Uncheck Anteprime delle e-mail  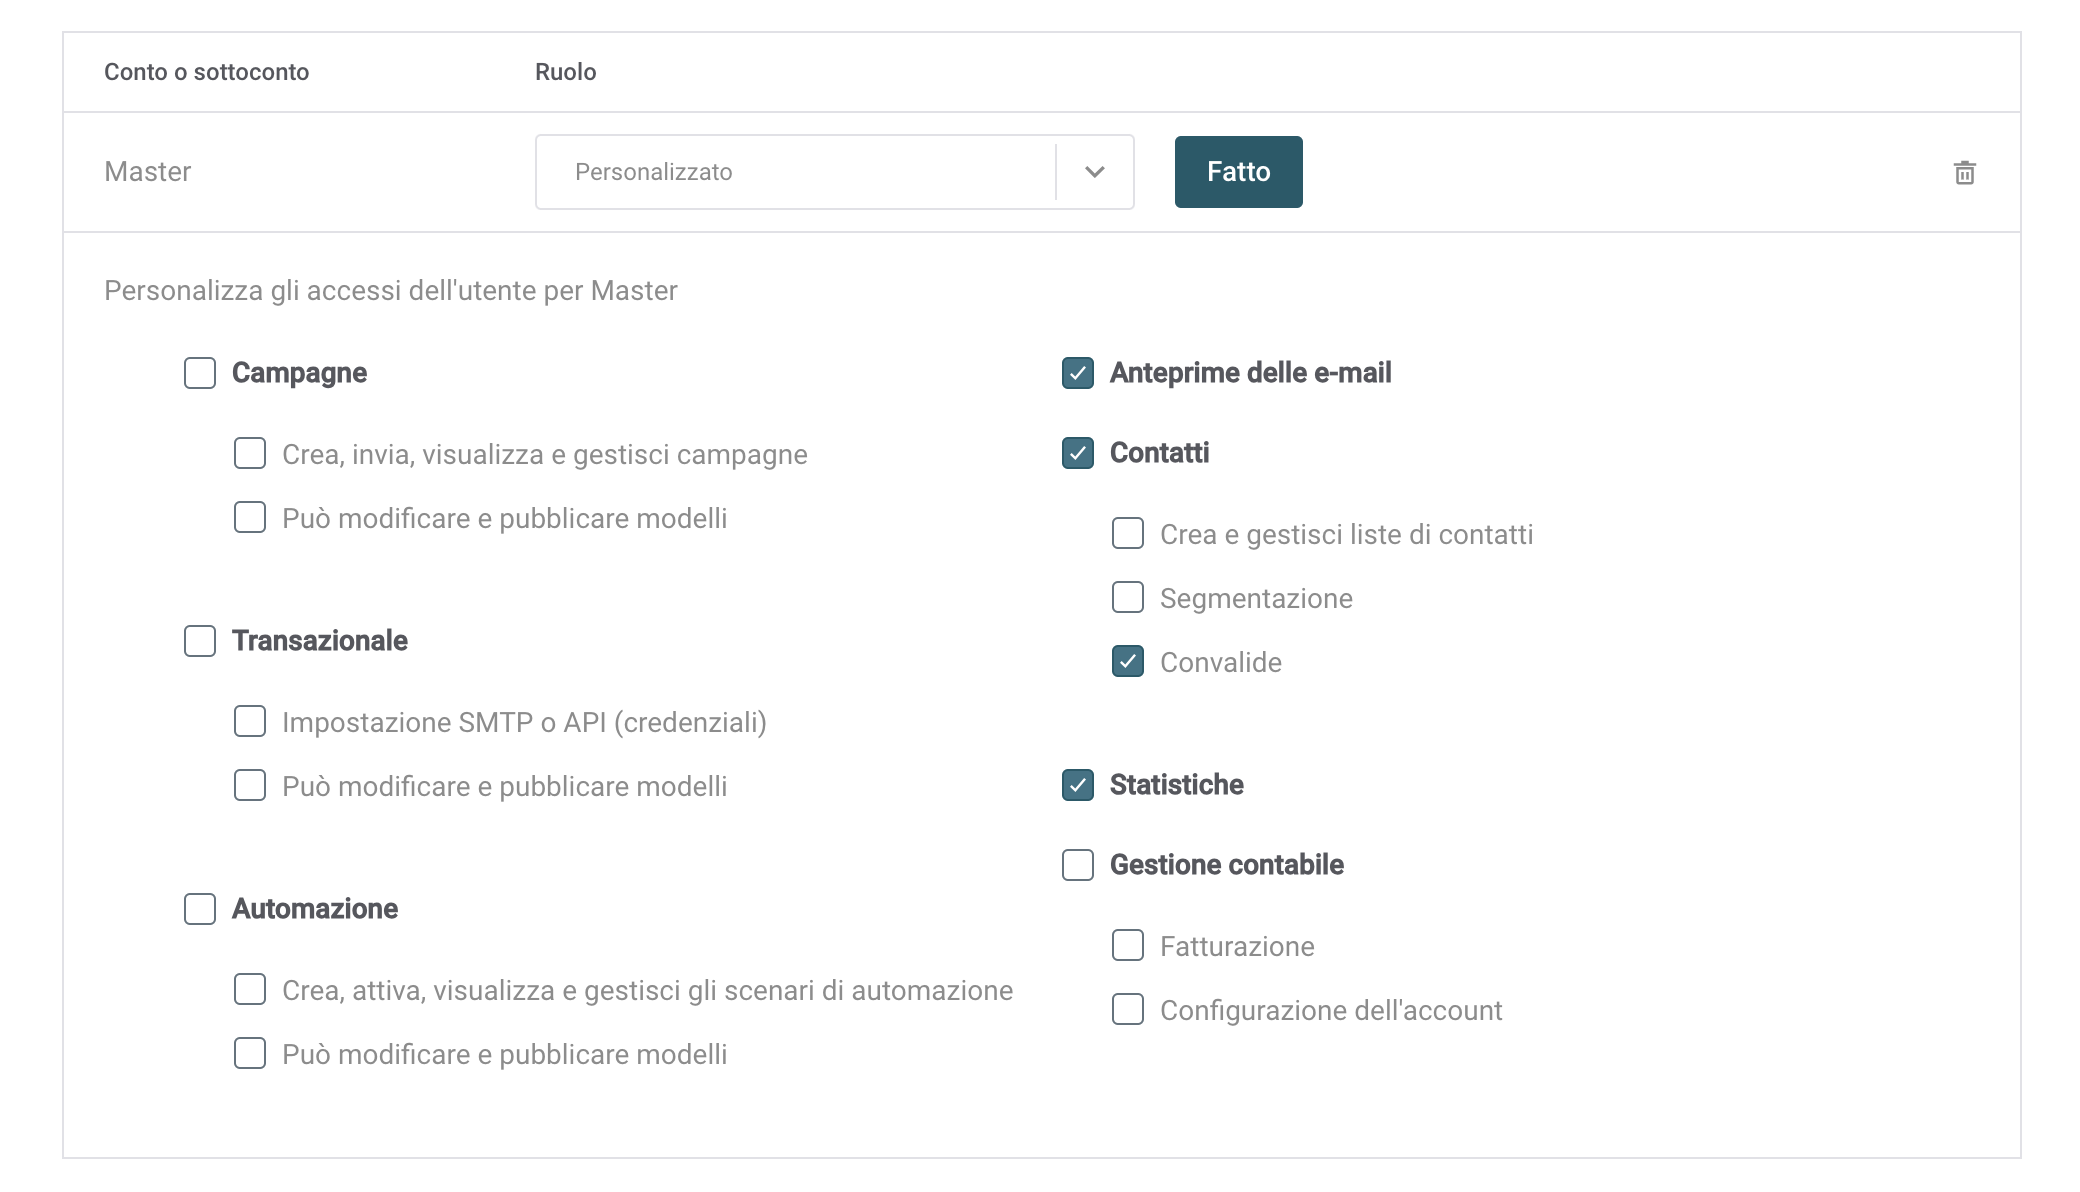tap(1078, 373)
